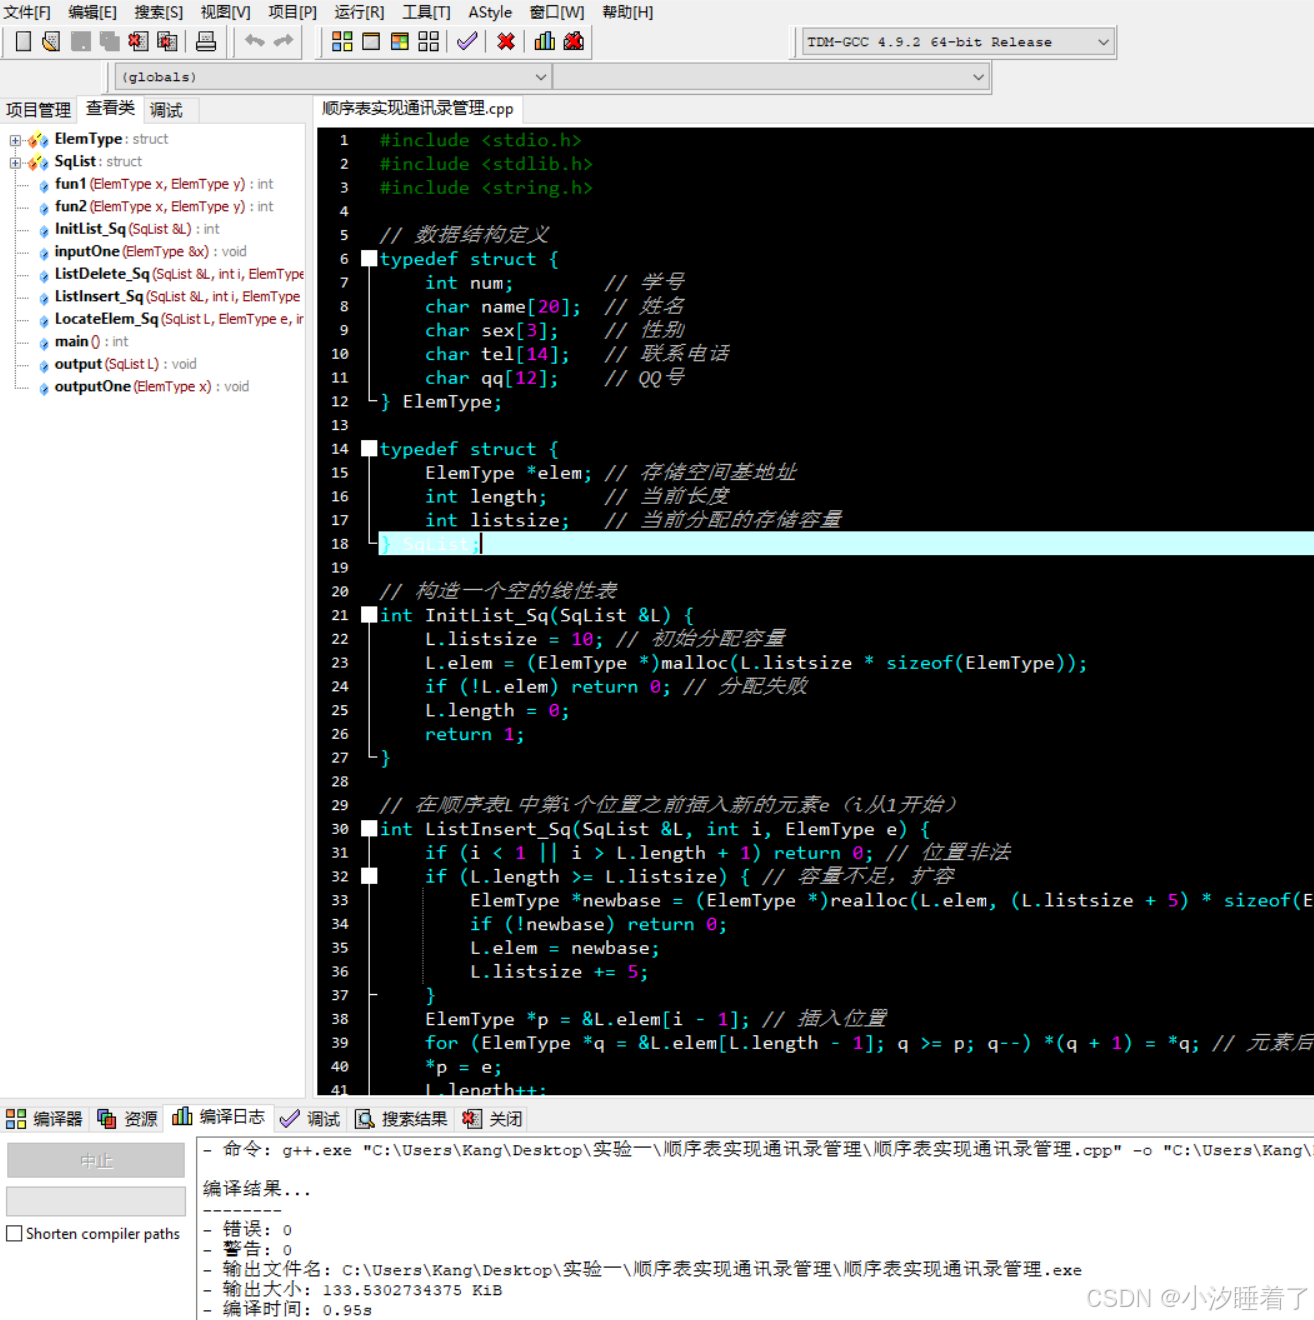Compile the project
The width and height of the screenshot is (1314, 1320).
(341, 41)
